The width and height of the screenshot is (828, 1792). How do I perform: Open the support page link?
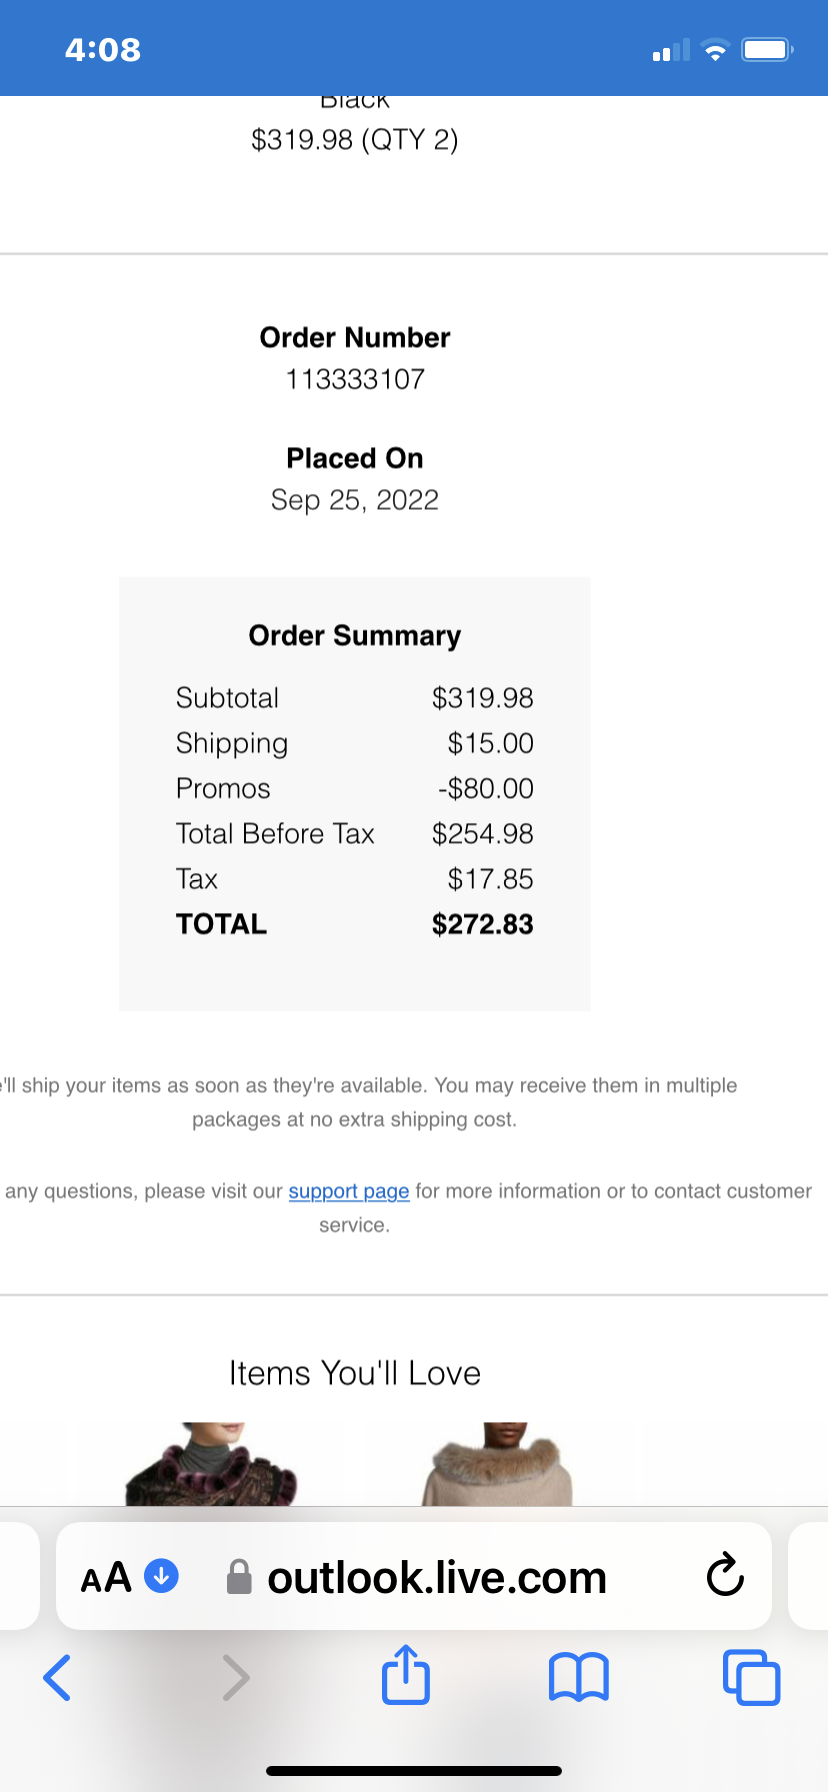click(349, 1191)
